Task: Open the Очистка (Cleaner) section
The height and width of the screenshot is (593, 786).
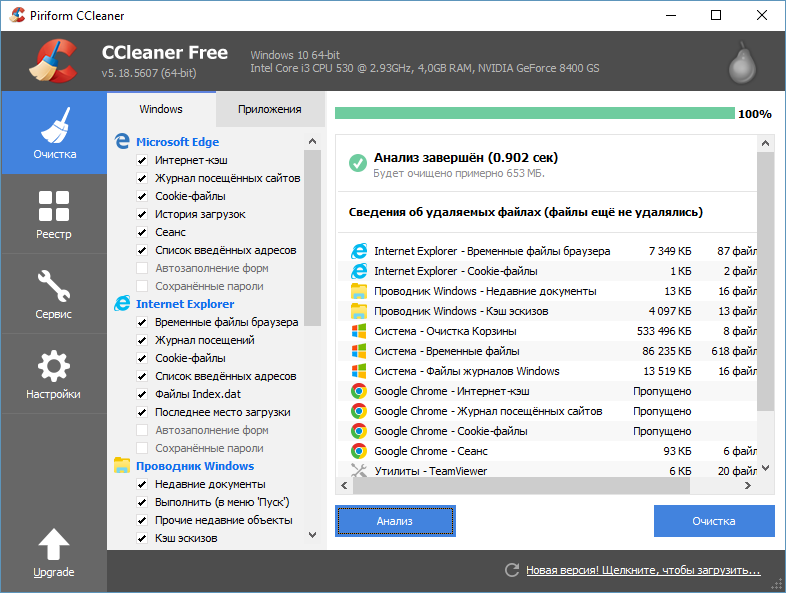Action: [x=54, y=133]
